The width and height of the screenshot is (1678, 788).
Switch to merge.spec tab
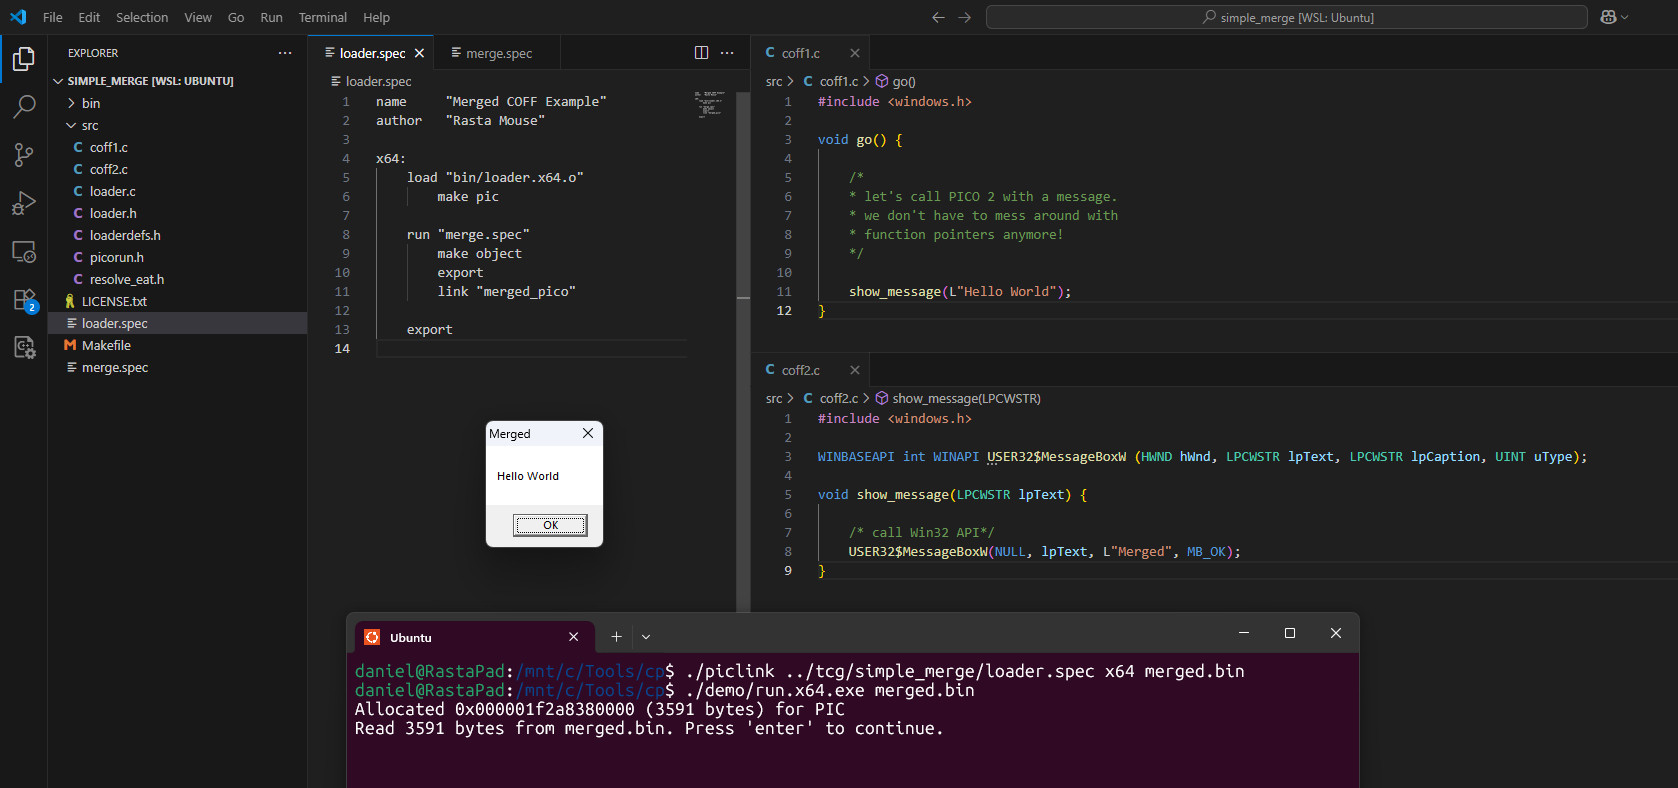pos(498,53)
